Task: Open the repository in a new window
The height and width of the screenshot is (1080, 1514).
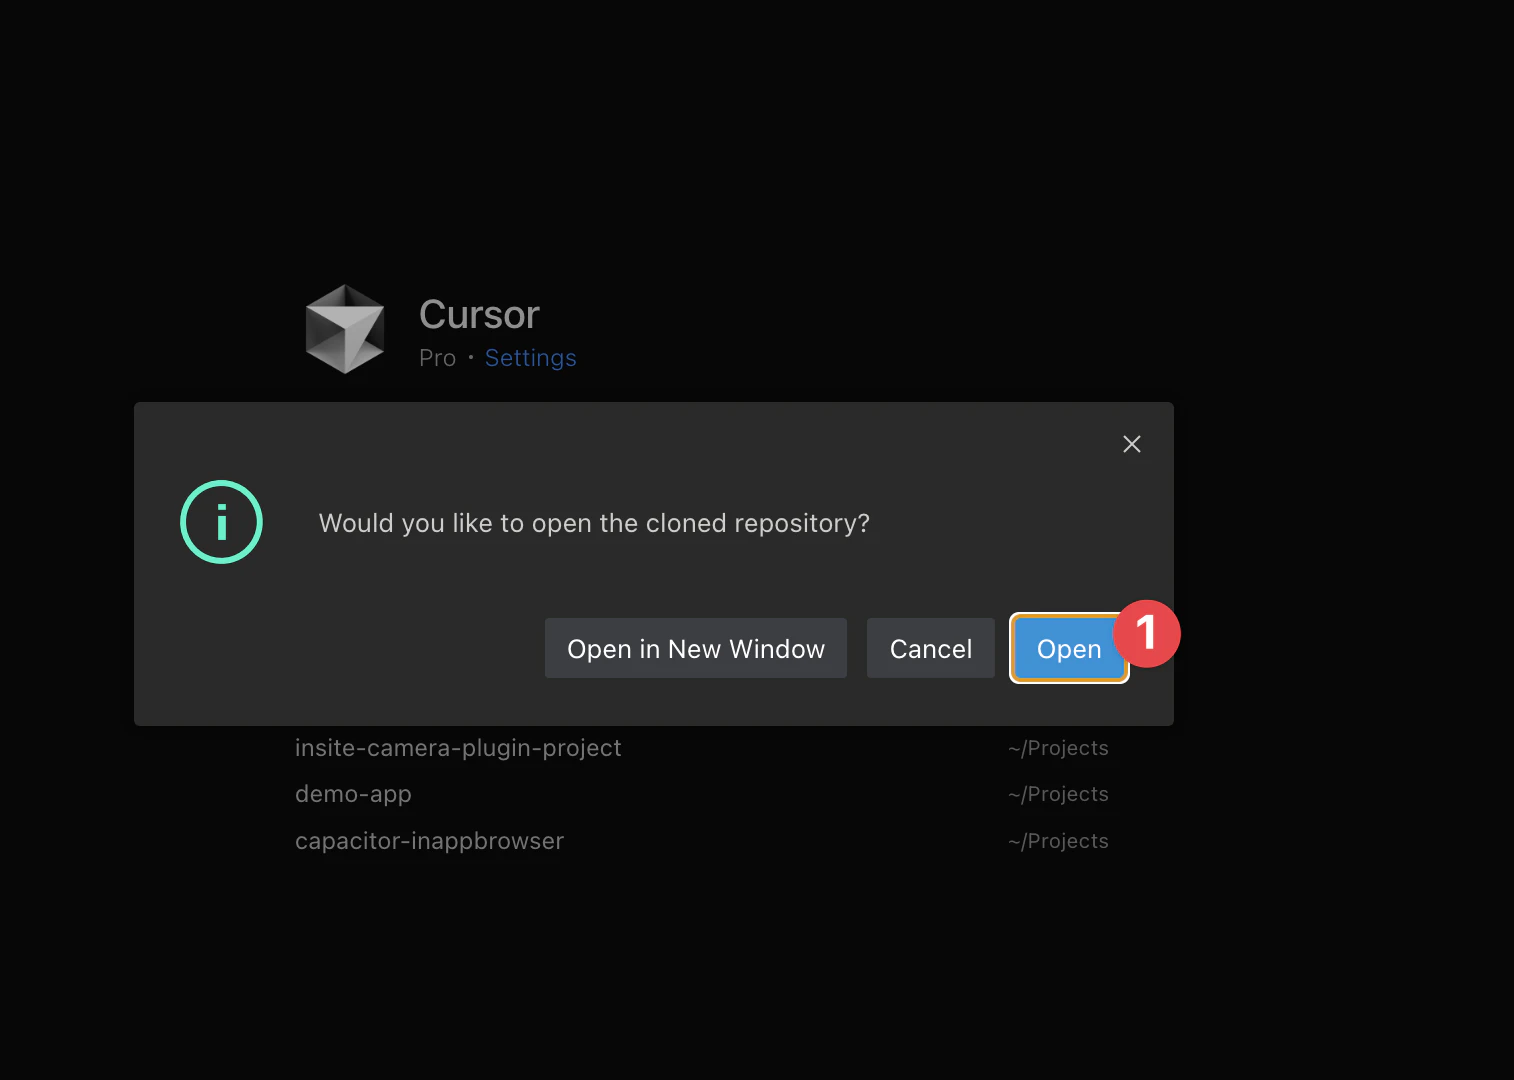Action: [x=695, y=648]
